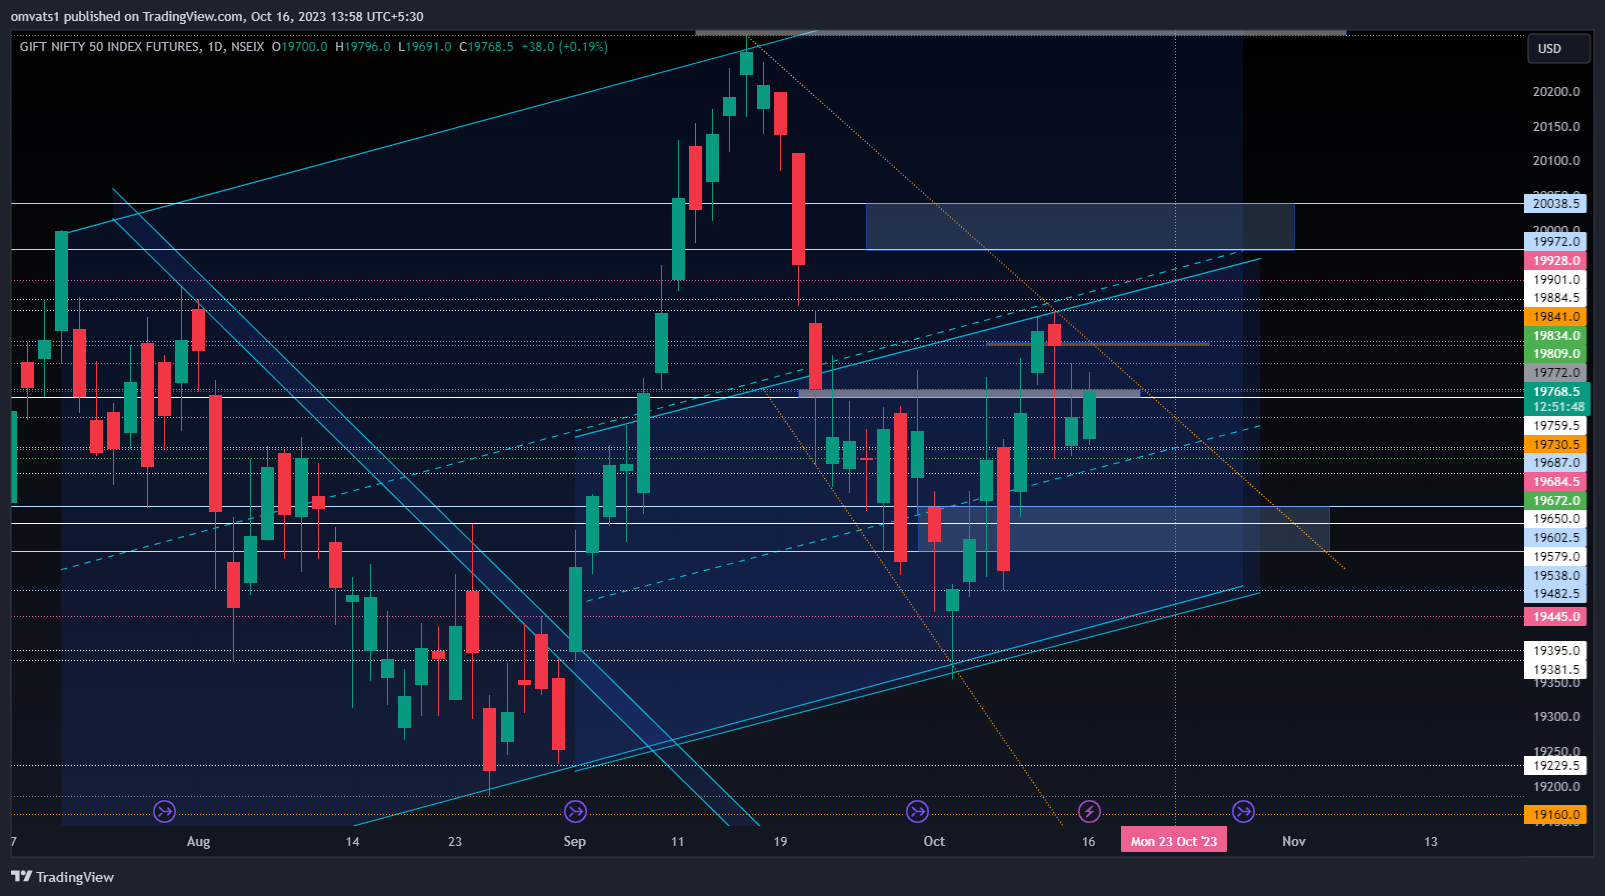Click the high value H19796.0
The width and height of the screenshot is (1605, 896).
point(363,47)
